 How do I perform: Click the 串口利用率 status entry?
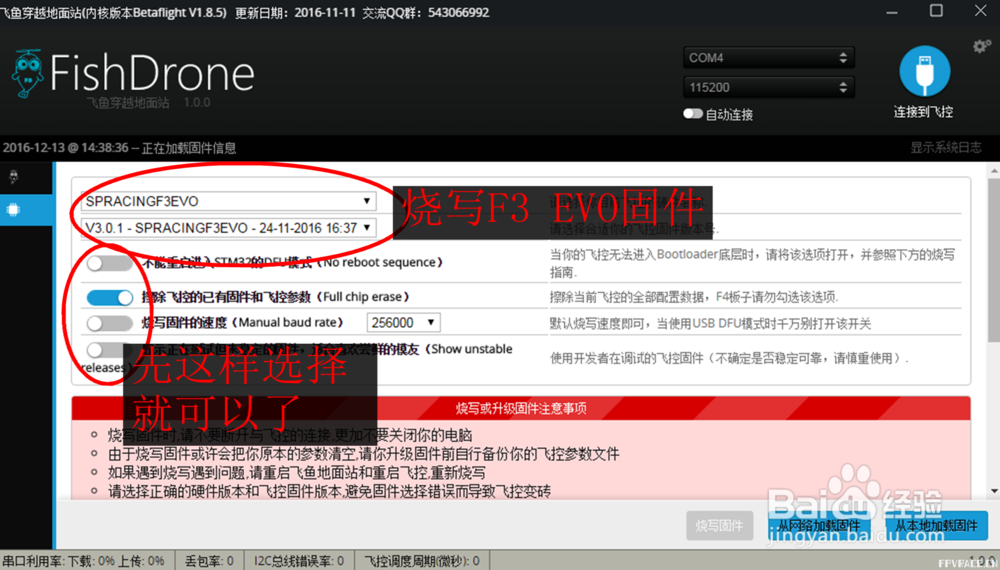pos(84,561)
